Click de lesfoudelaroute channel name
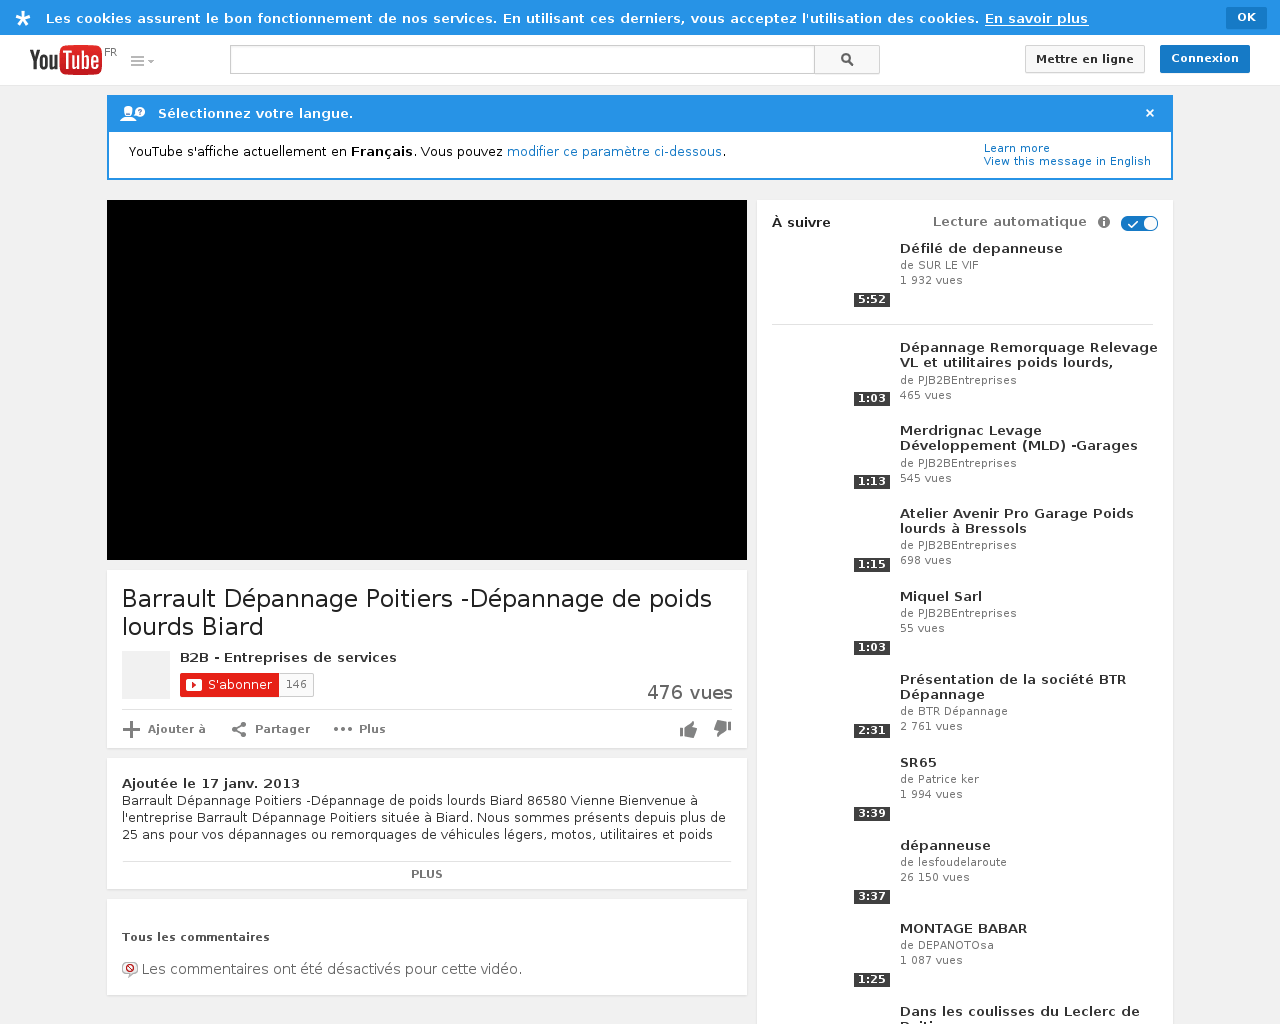 (953, 863)
